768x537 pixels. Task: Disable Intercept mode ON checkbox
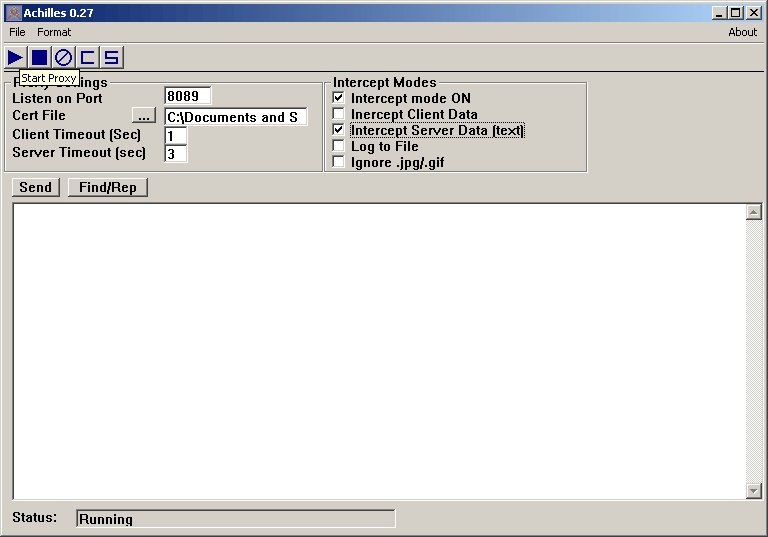[x=339, y=98]
